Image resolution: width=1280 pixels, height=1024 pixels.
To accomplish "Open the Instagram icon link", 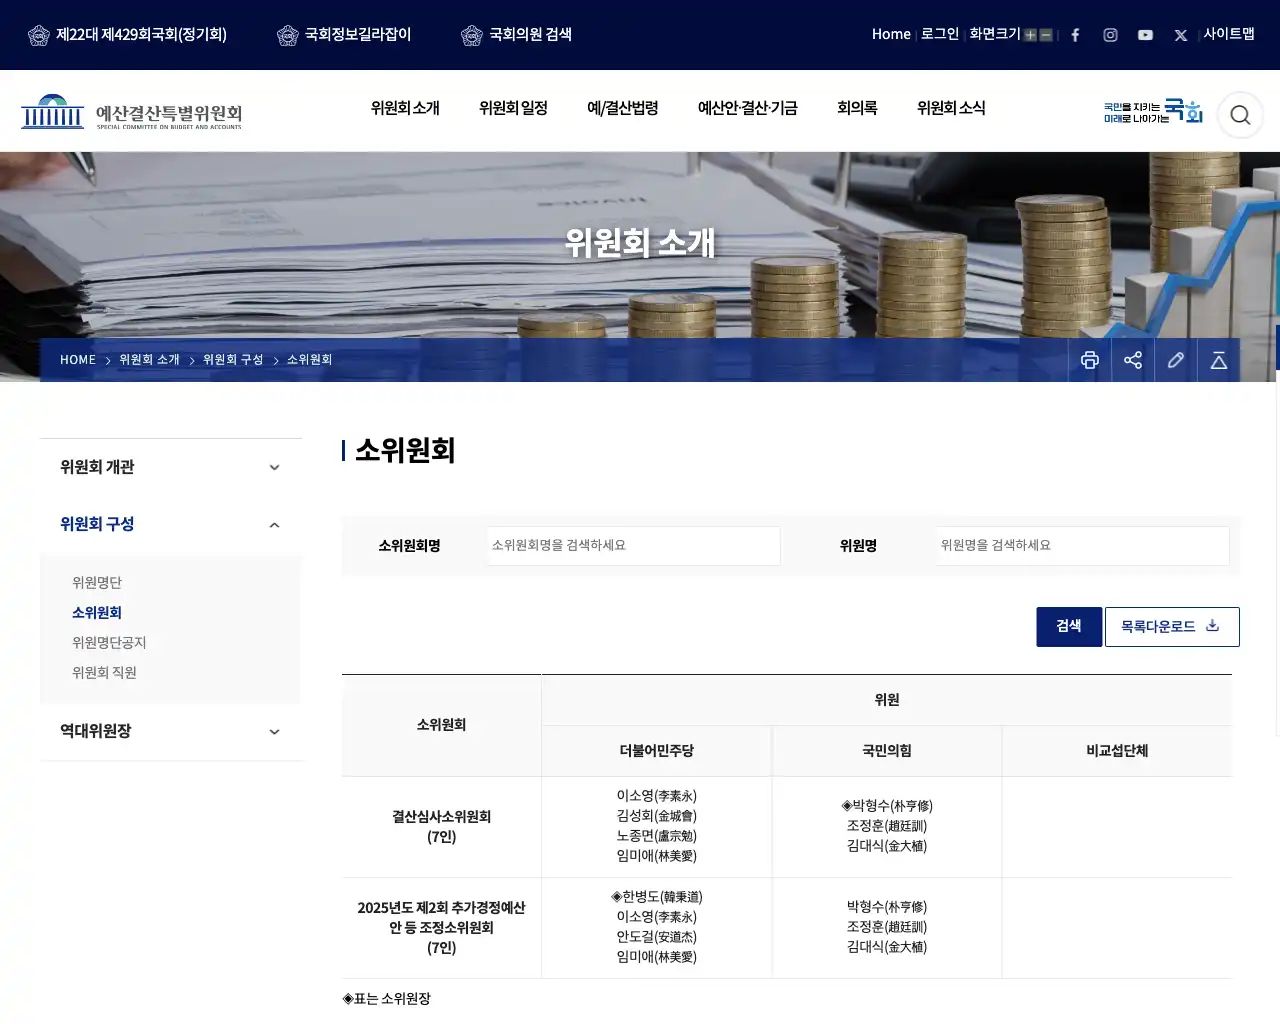I will 1110,35.
